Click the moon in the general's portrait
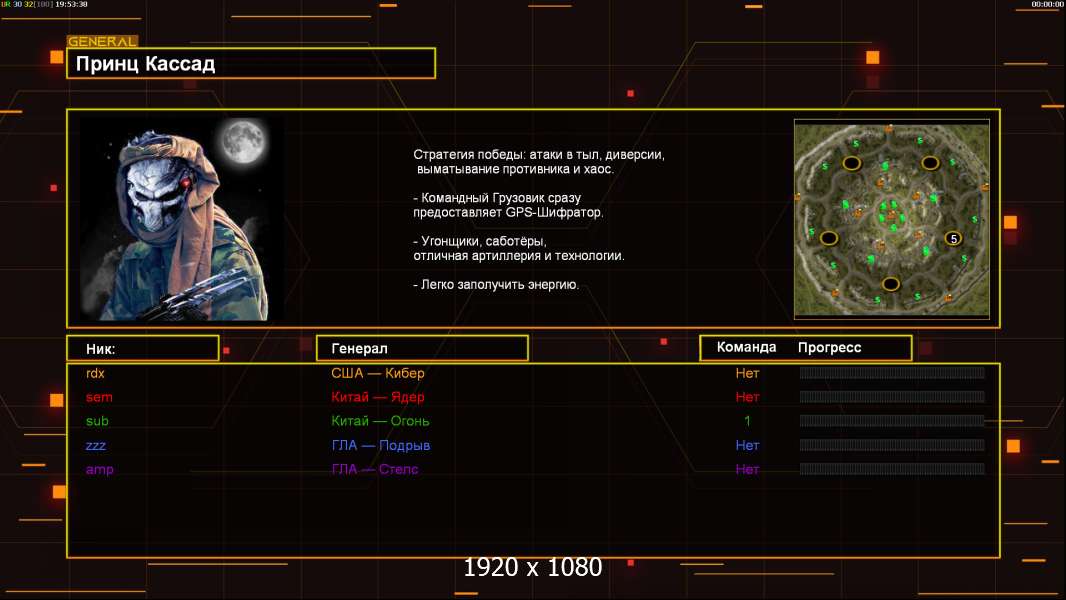This screenshot has height=600, width=1066. pos(242,140)
